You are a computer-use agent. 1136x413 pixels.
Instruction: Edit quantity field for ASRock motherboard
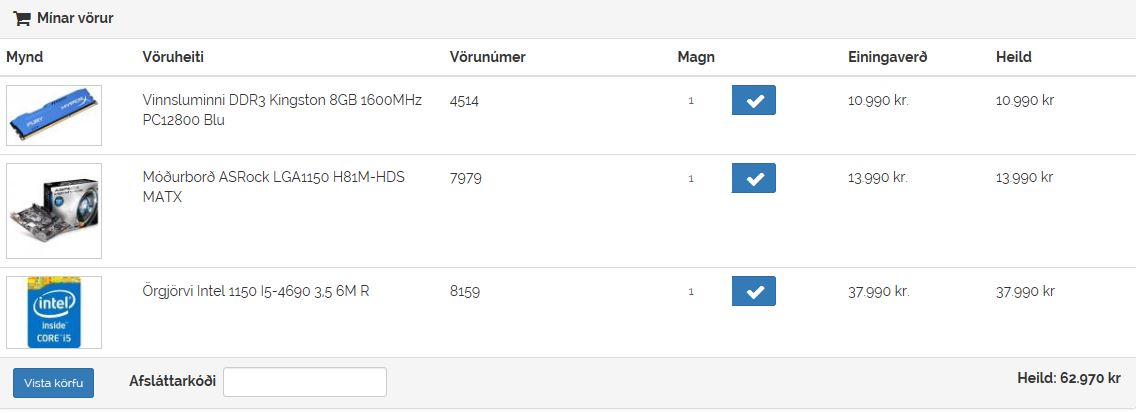[691, 178]
